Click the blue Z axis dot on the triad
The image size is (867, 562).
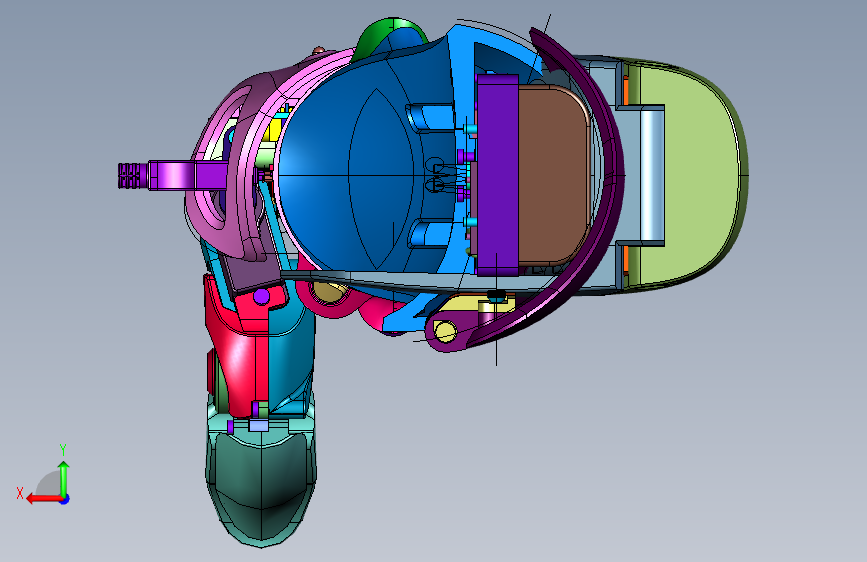pyautogui.click(x=65, y=499)
